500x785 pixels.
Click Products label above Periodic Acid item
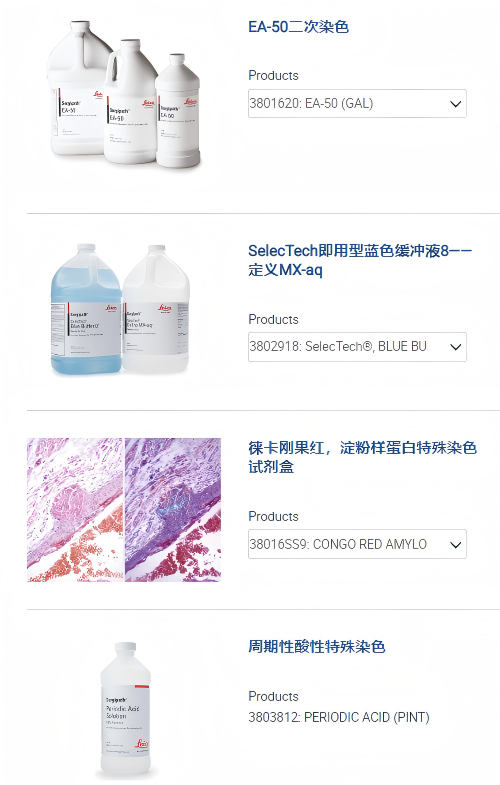(273, 696)
